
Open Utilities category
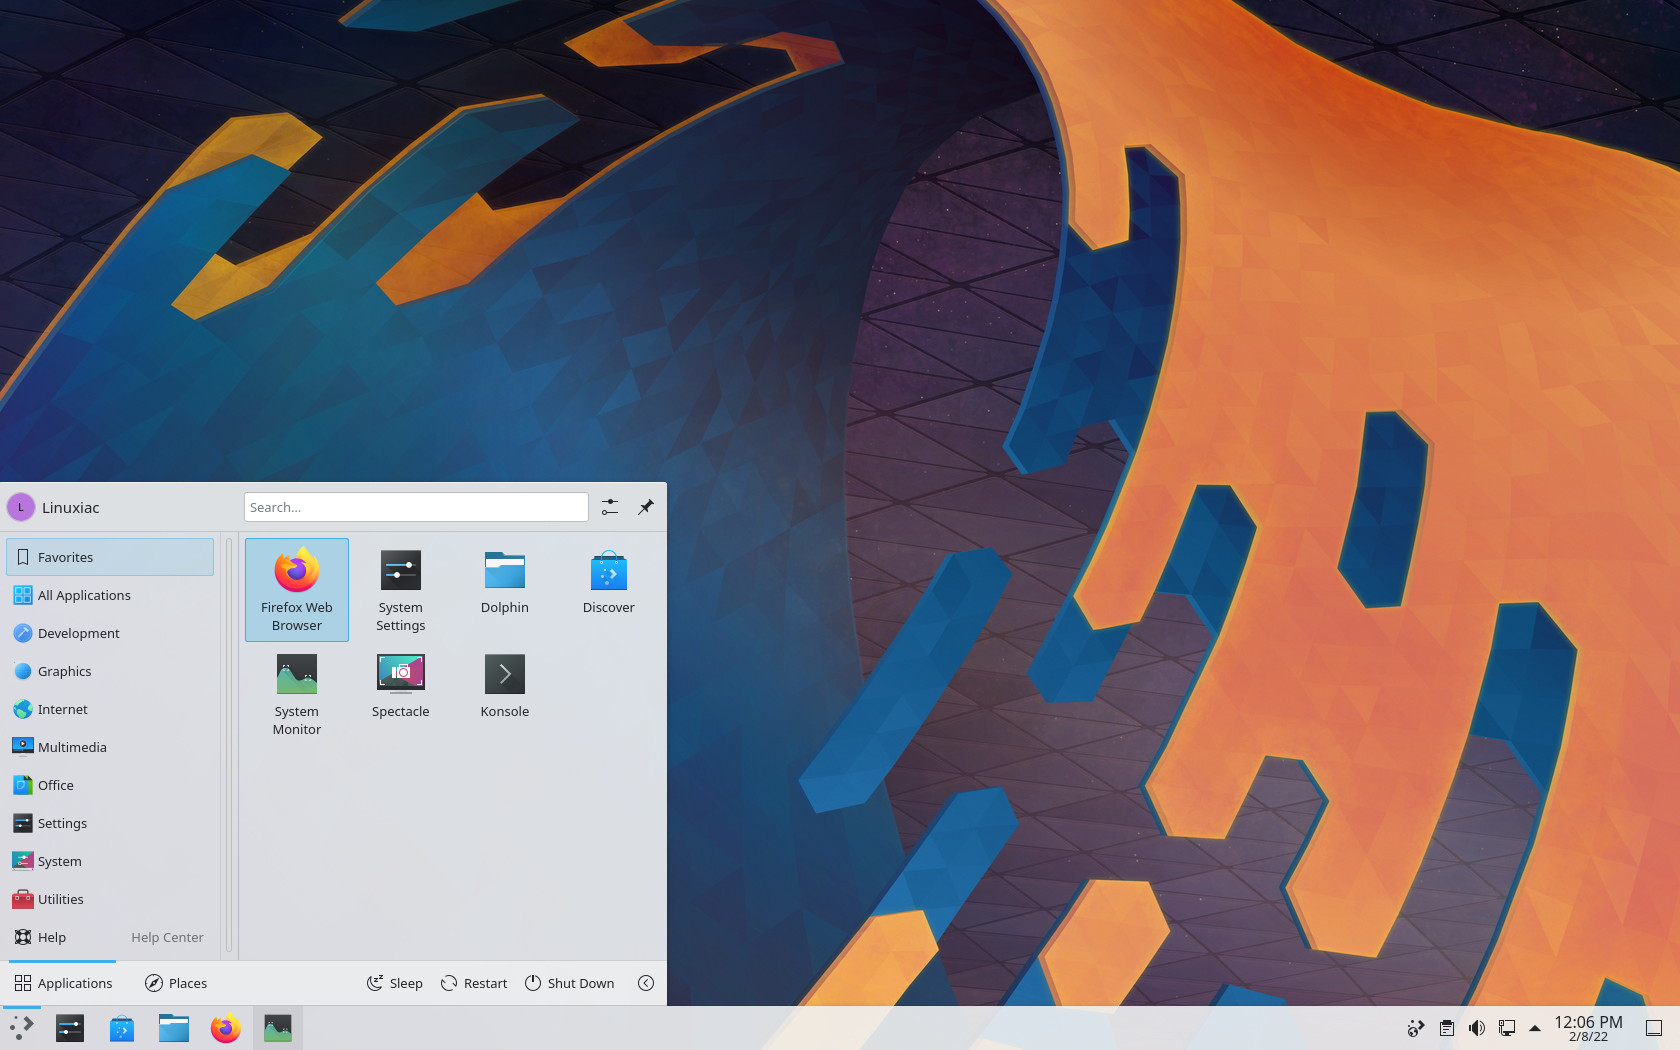[x=110, y=899]
